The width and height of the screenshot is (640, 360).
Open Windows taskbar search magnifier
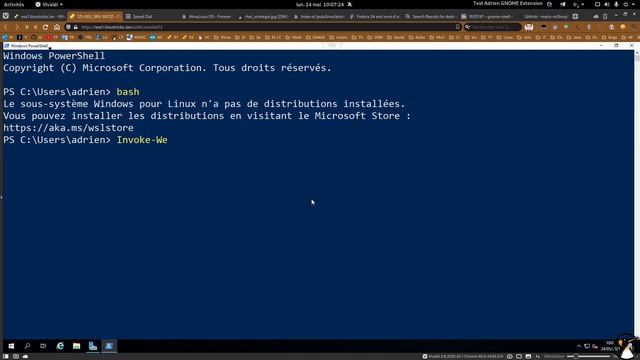27,346
